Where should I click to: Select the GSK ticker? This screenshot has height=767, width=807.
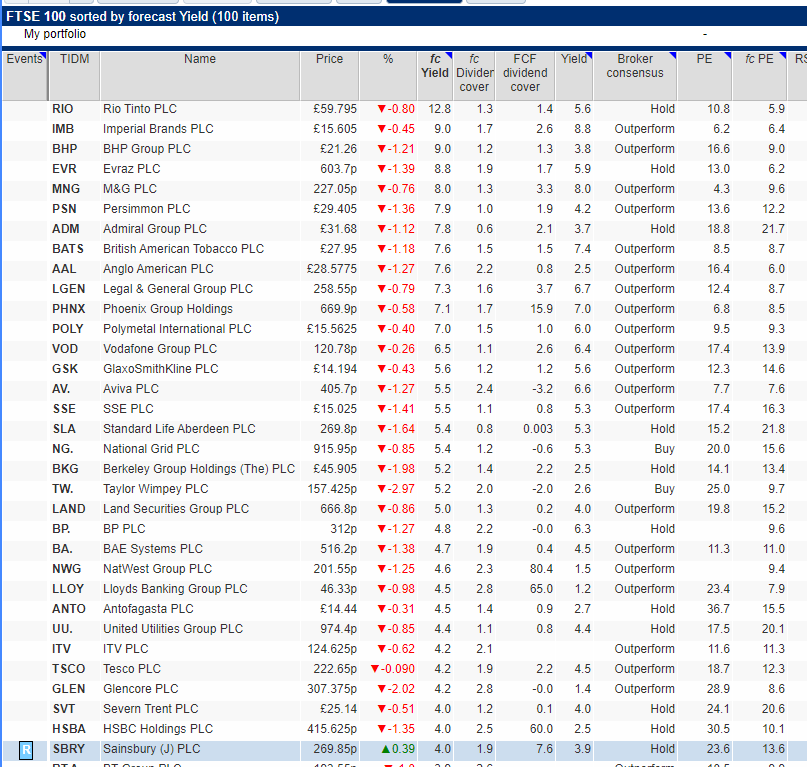click(x=65, y=369)
